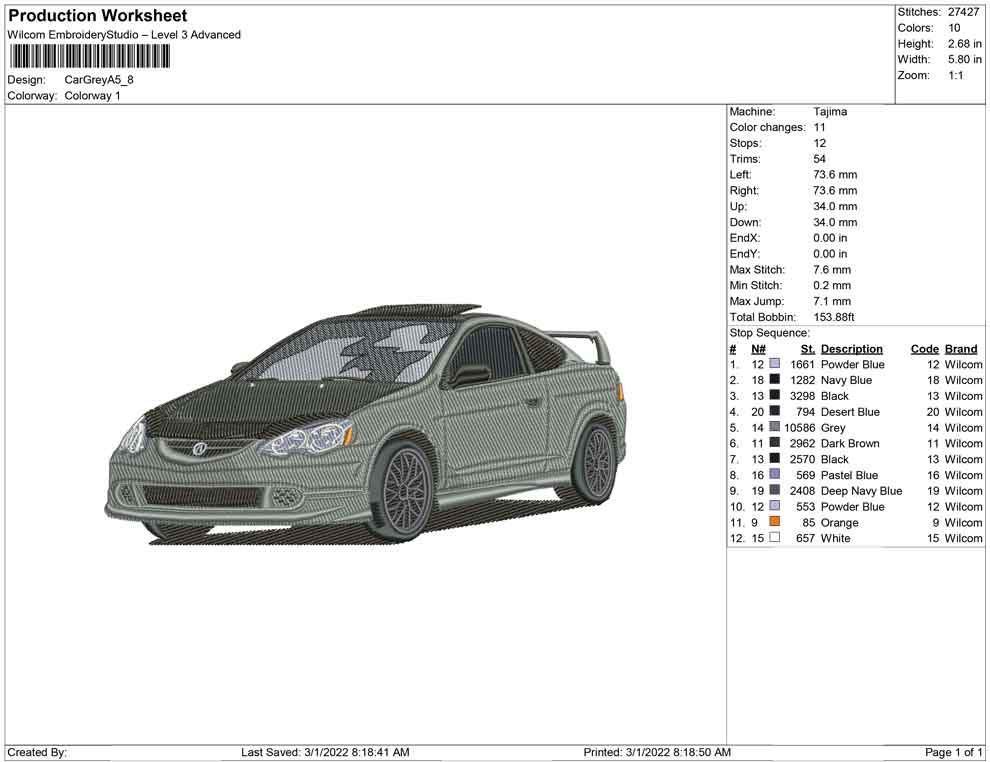Viewport: 990px width, 762px height.
Task: Click the 'Brand' column header
Action: point(961,349)
